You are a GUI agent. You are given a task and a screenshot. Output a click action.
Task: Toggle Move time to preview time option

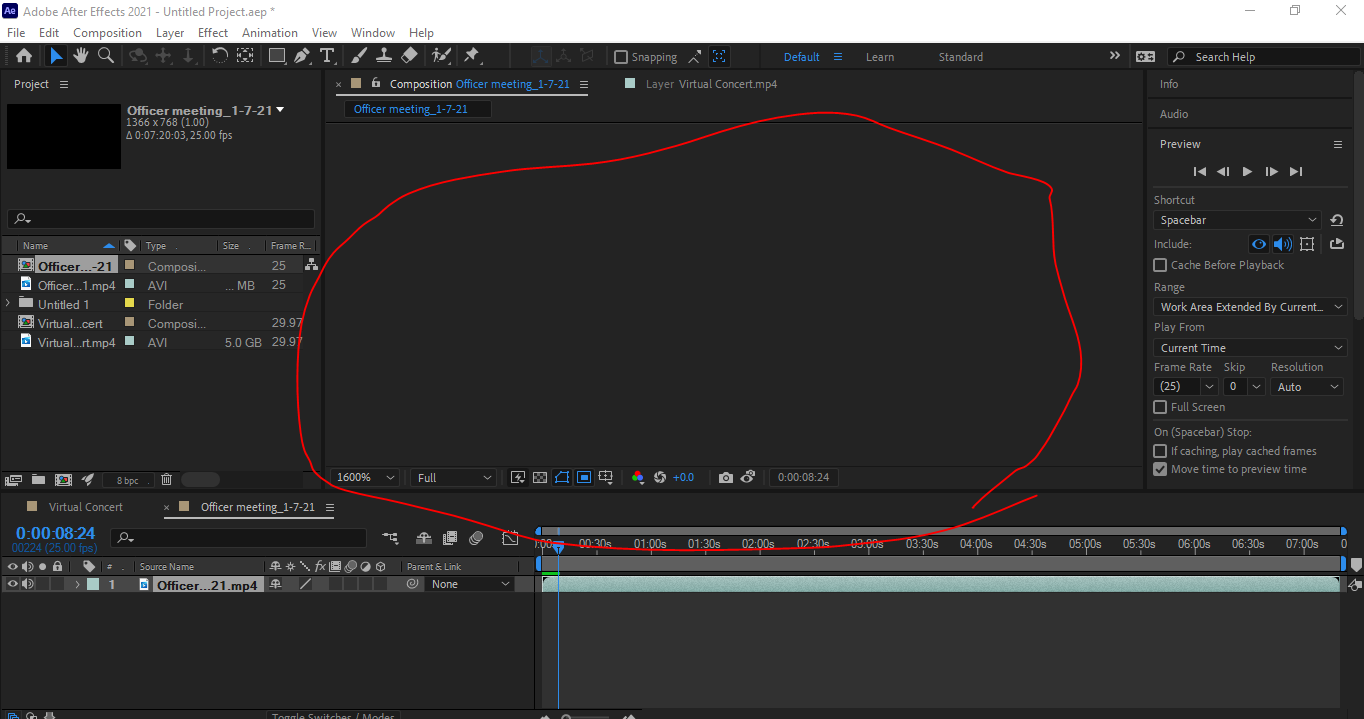point(1160,468)
